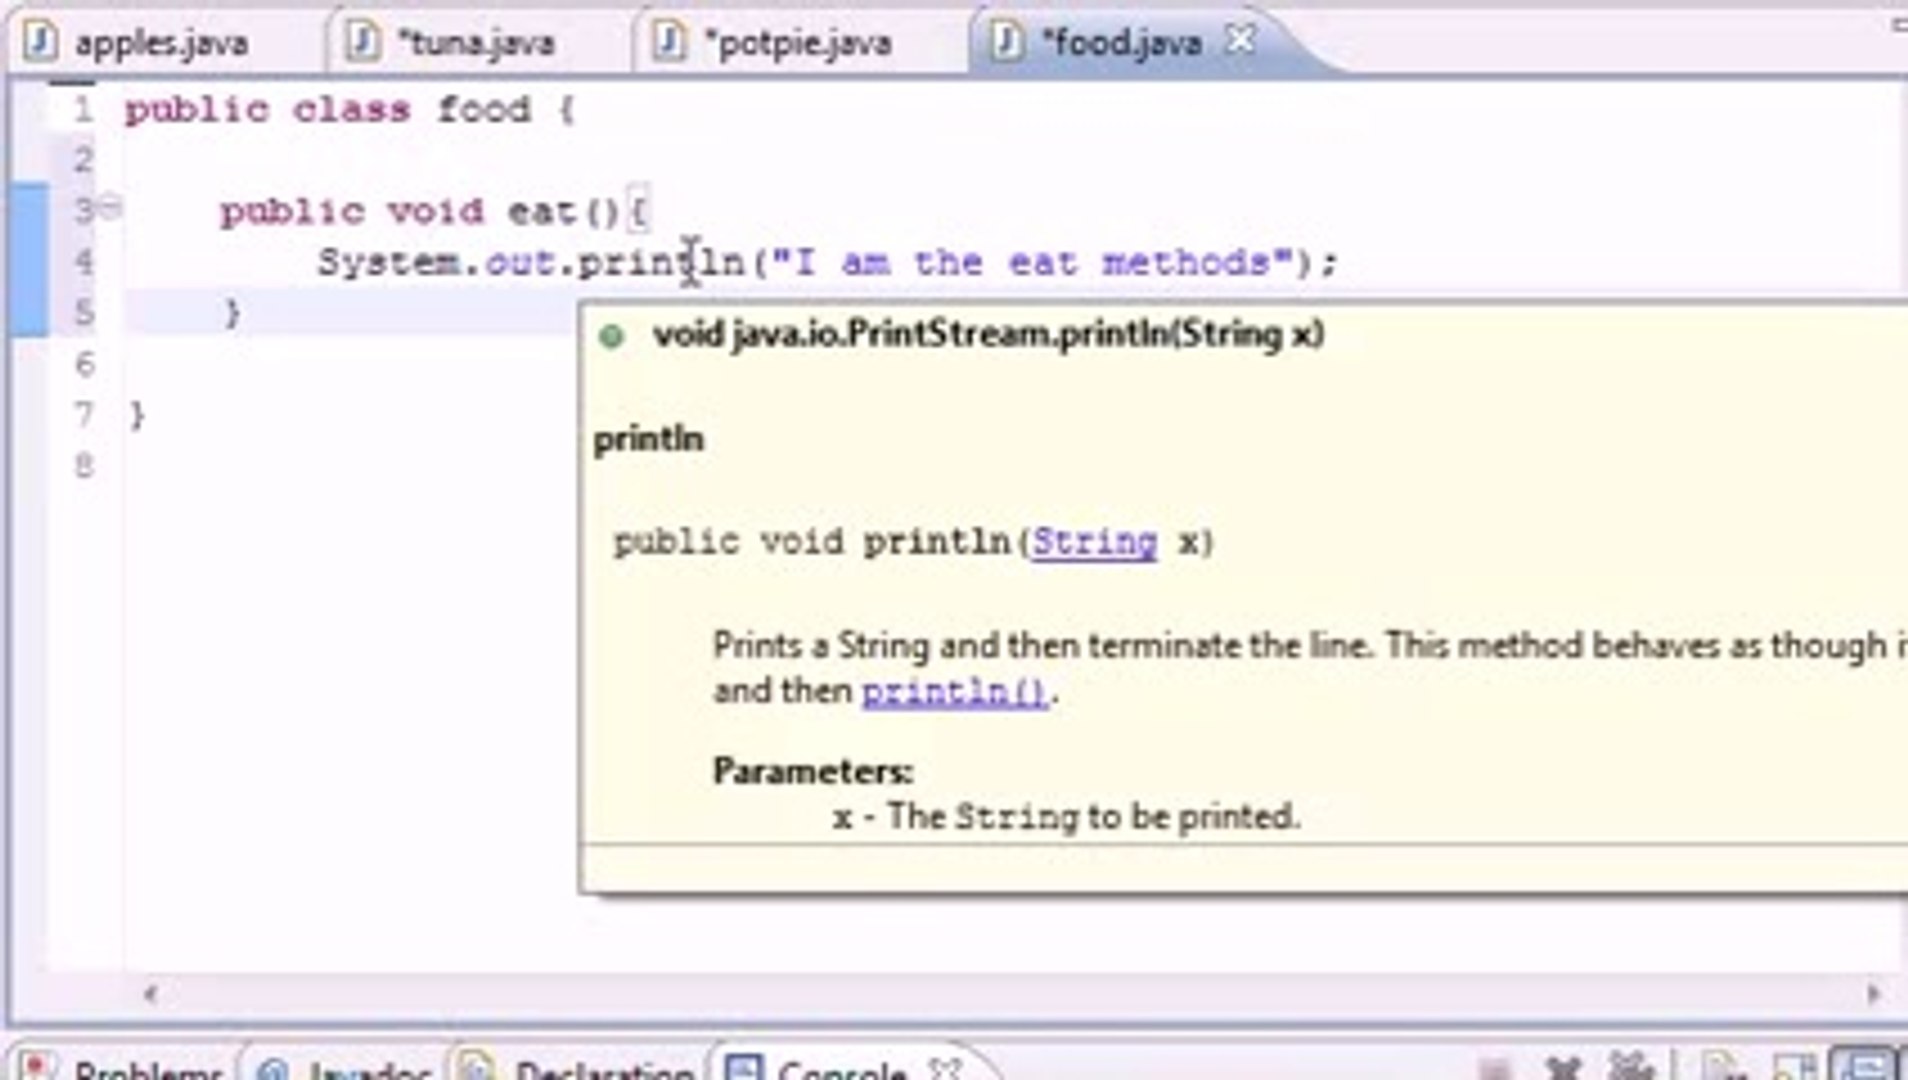Screen dimensions: 1908x1080
Task: Close the food.java editor tab
Action: click(1240, 40)
